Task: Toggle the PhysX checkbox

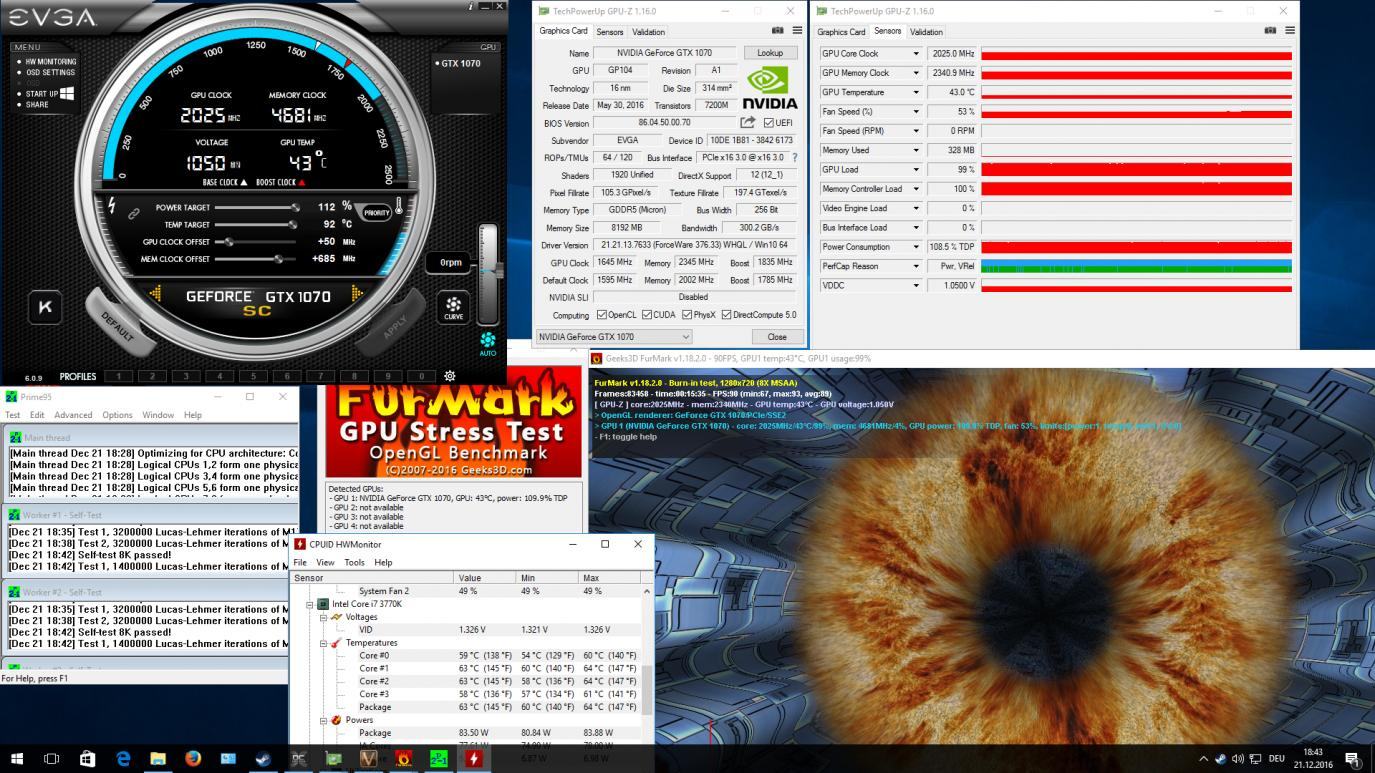Action: click(687, 315)
